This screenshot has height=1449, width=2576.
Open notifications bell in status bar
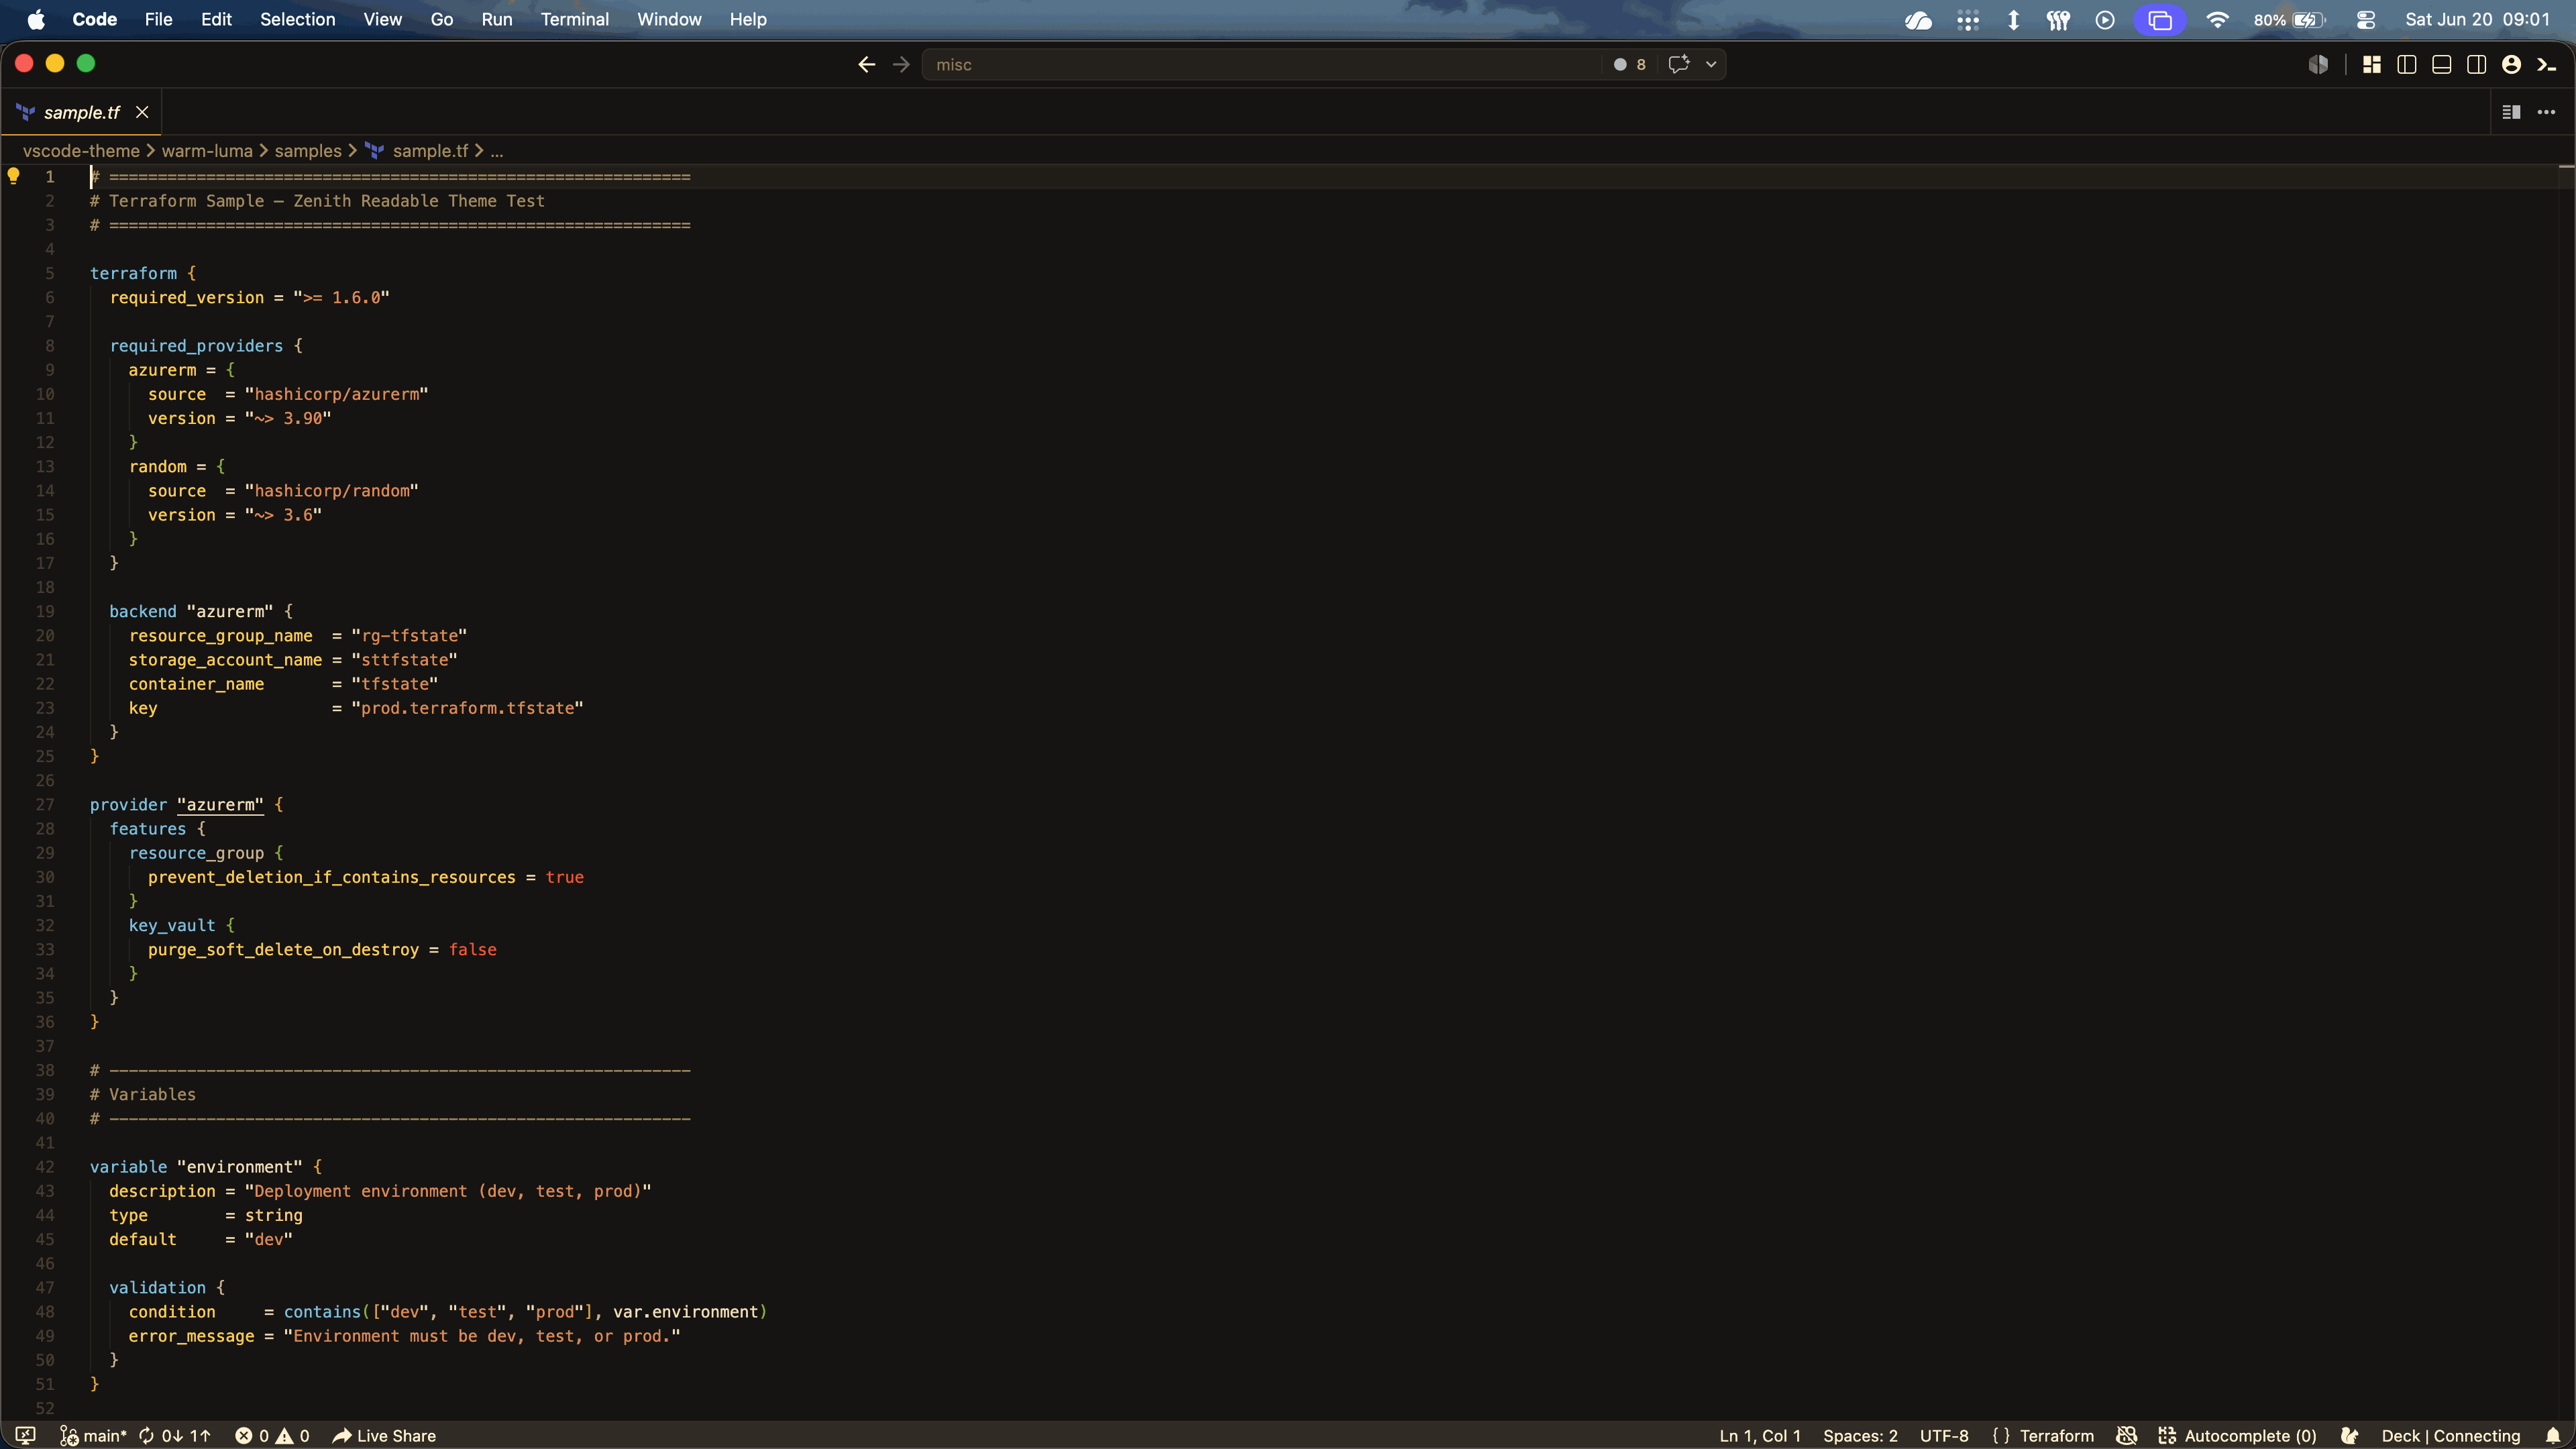(2553, 1435)
